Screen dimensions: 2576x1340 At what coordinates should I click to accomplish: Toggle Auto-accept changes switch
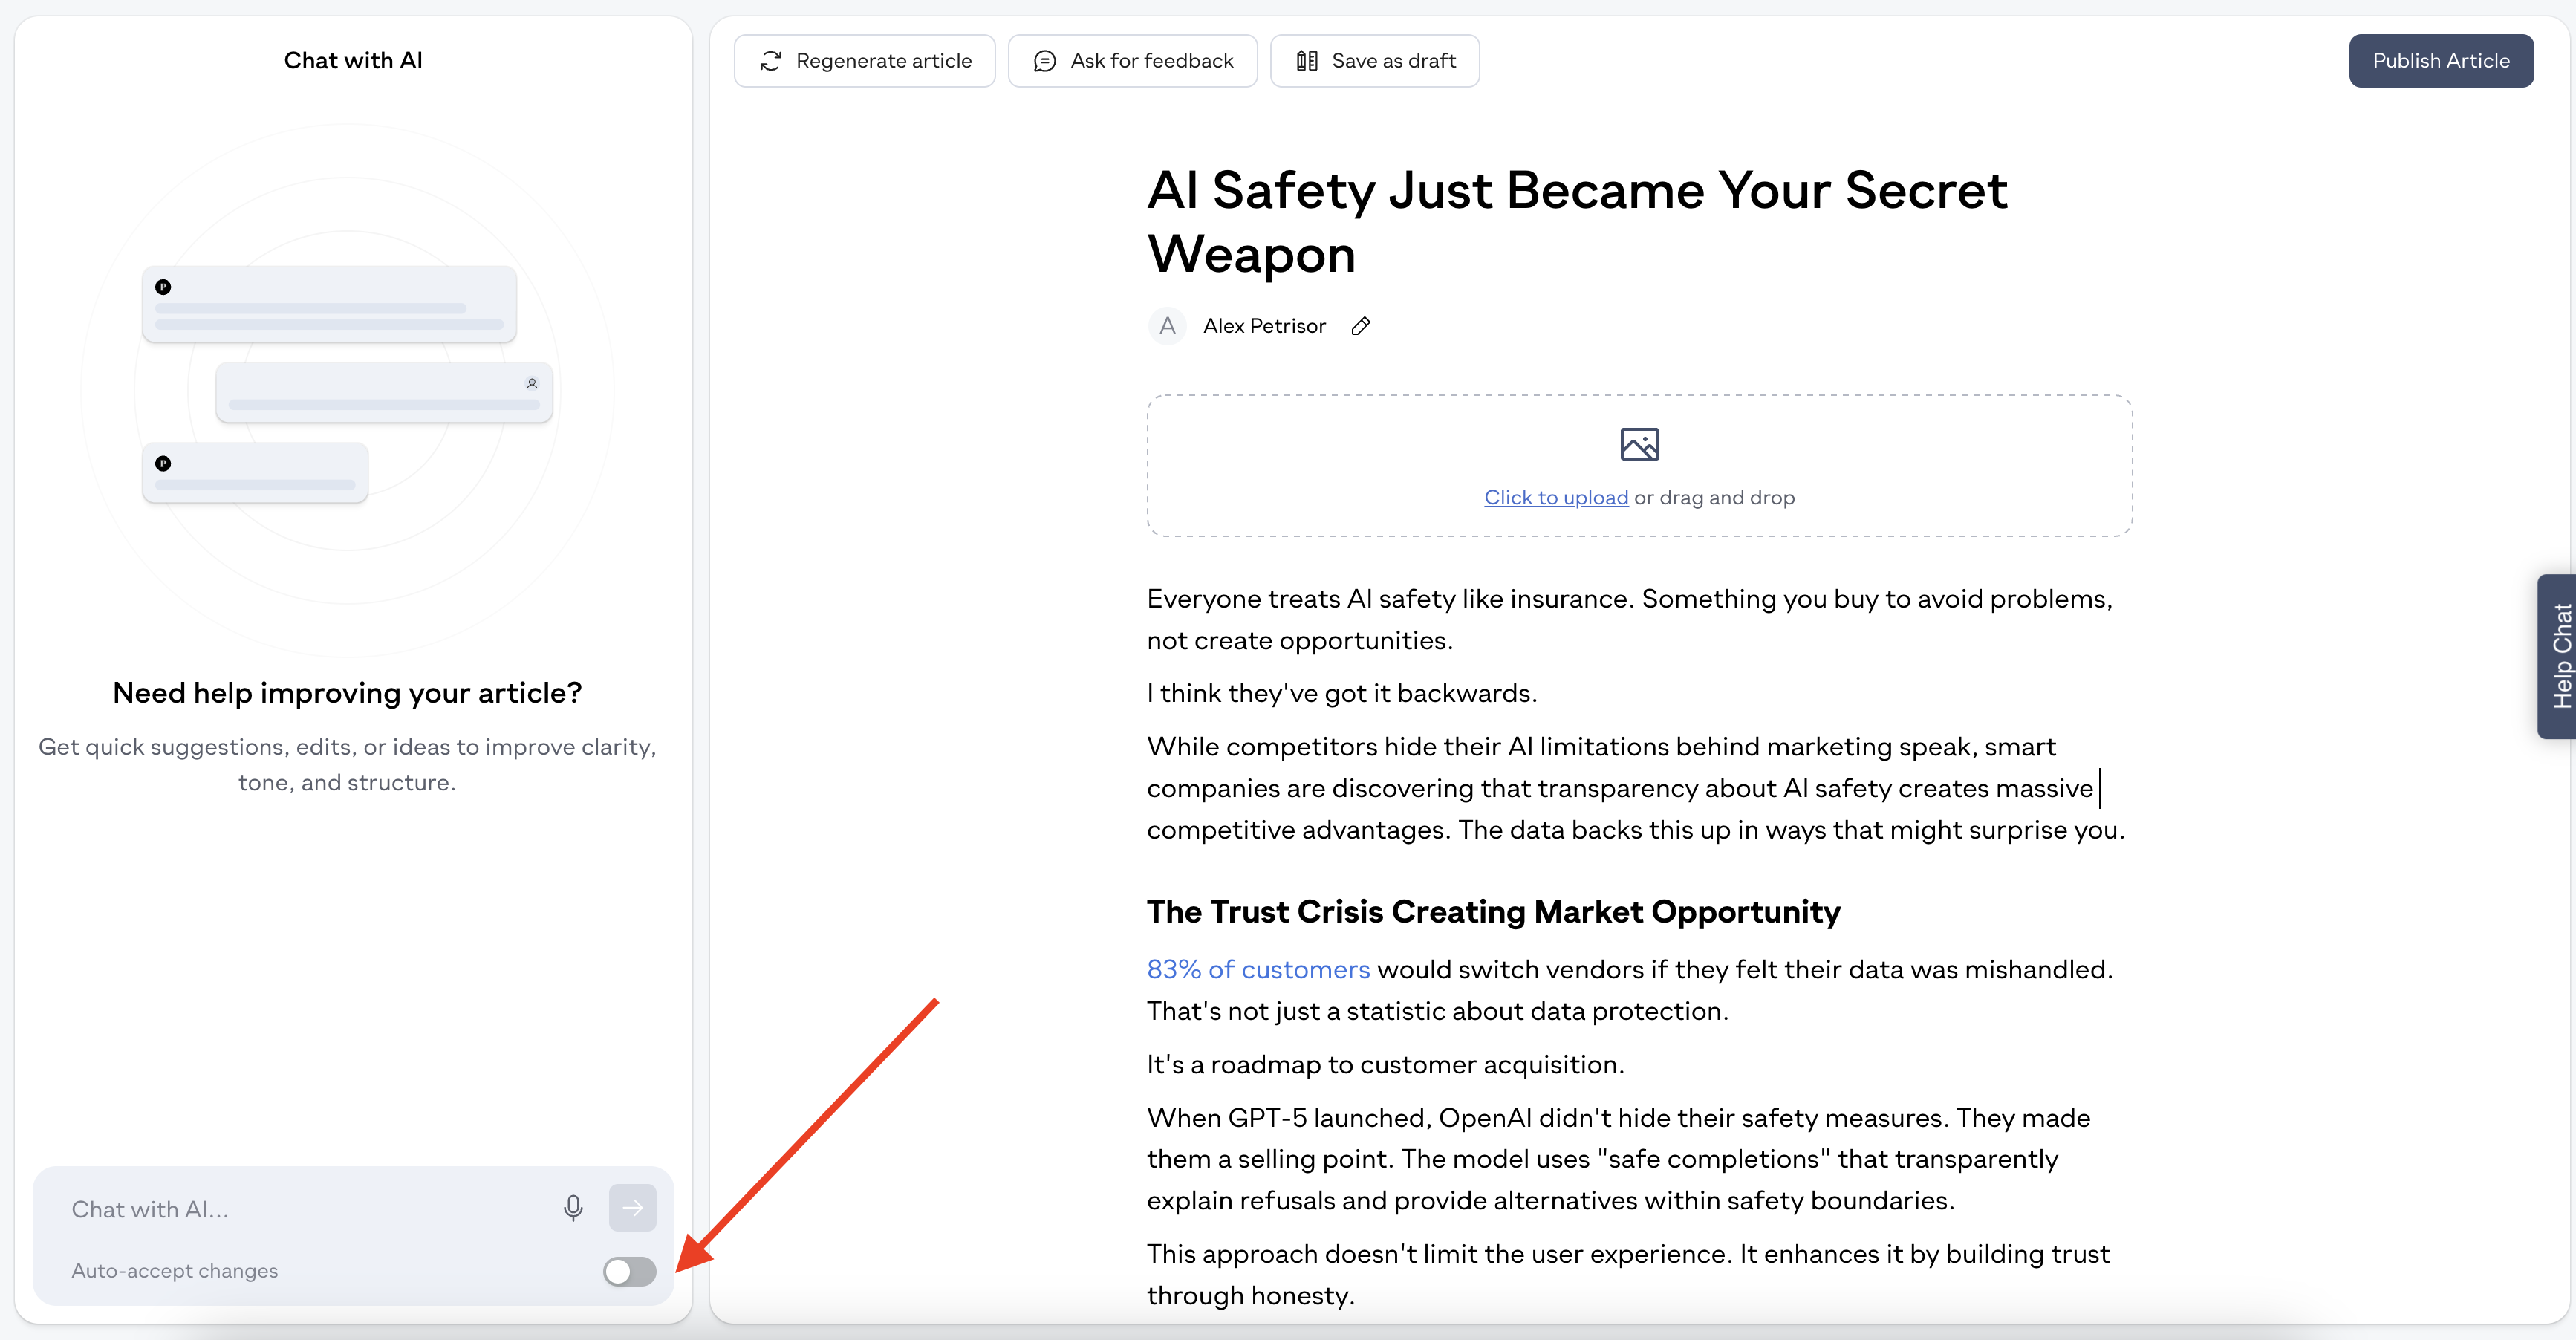(629, 1271)
